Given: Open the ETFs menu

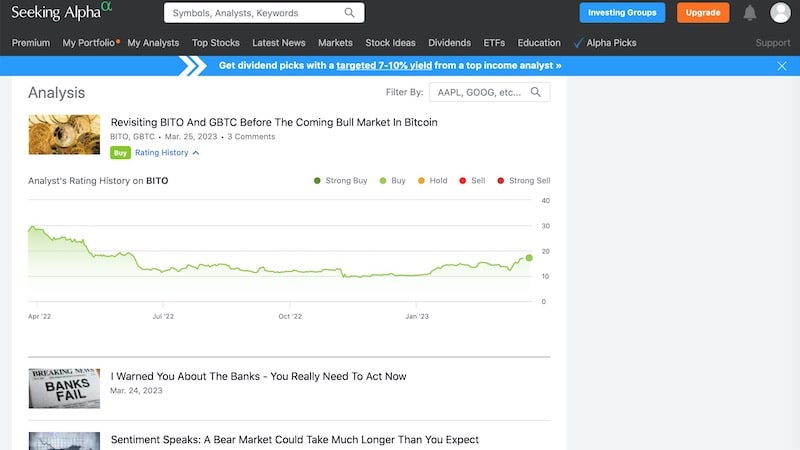Looking at the screenshot, I should click(x=494, y=43).
